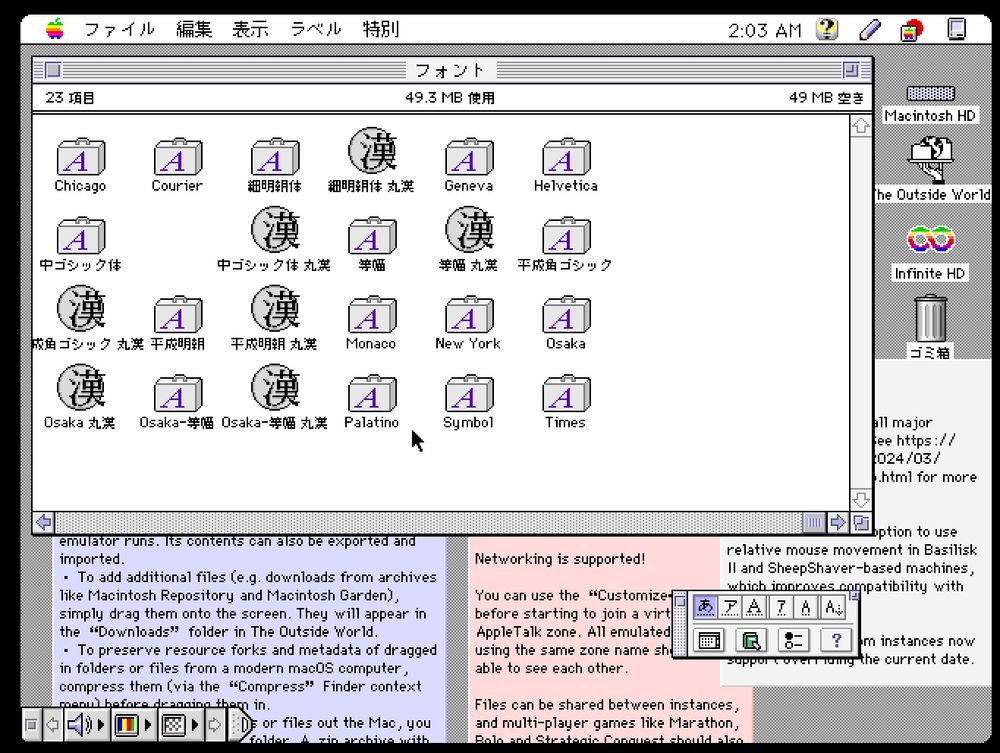
Task: Select the Geneva font suitcase
Action: [469, 156]
